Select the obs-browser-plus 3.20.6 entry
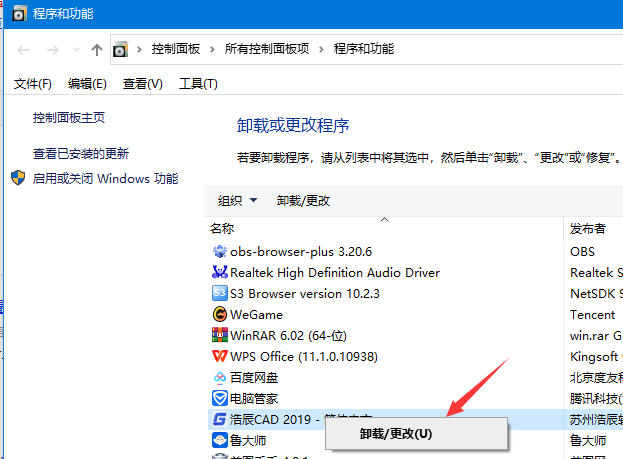This screenshot has width=623, height=459. point(301,252)
